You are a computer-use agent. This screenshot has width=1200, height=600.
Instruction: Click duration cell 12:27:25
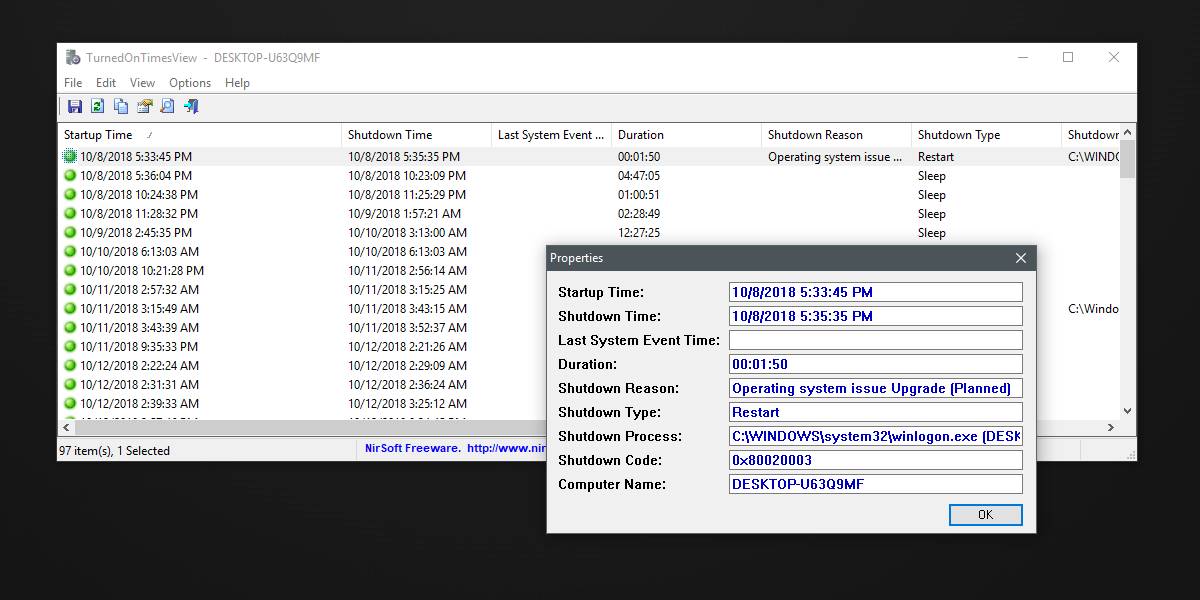(639, 232)
